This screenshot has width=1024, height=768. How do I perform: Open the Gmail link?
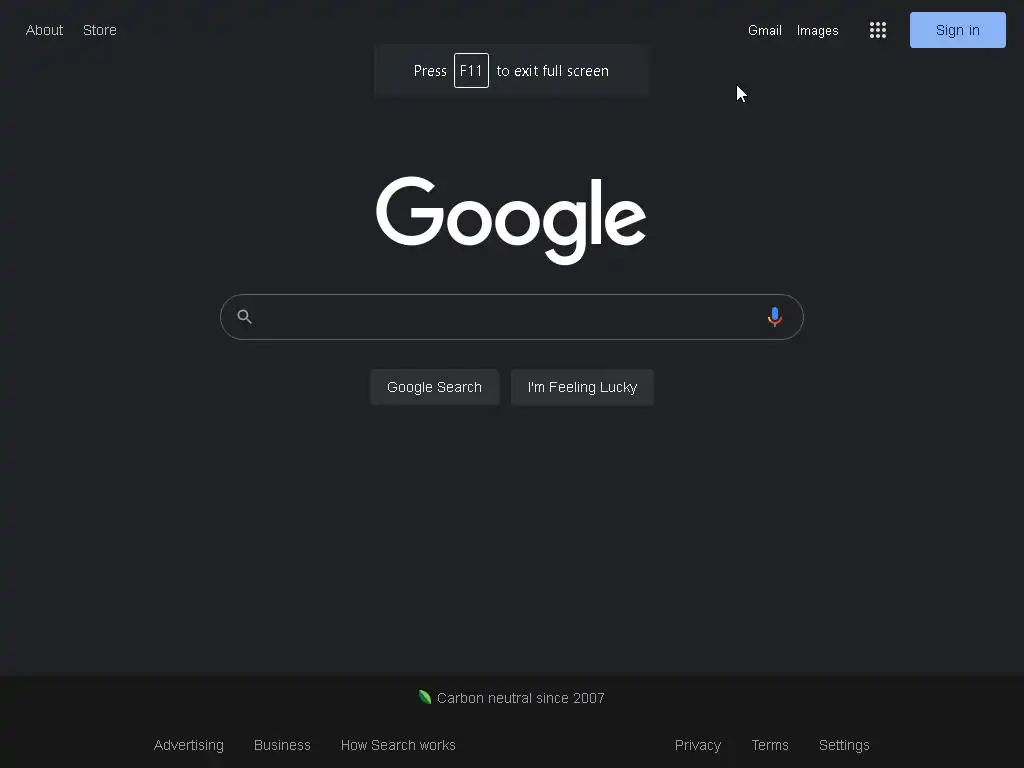pyautogui.click(x=765, y=30)
